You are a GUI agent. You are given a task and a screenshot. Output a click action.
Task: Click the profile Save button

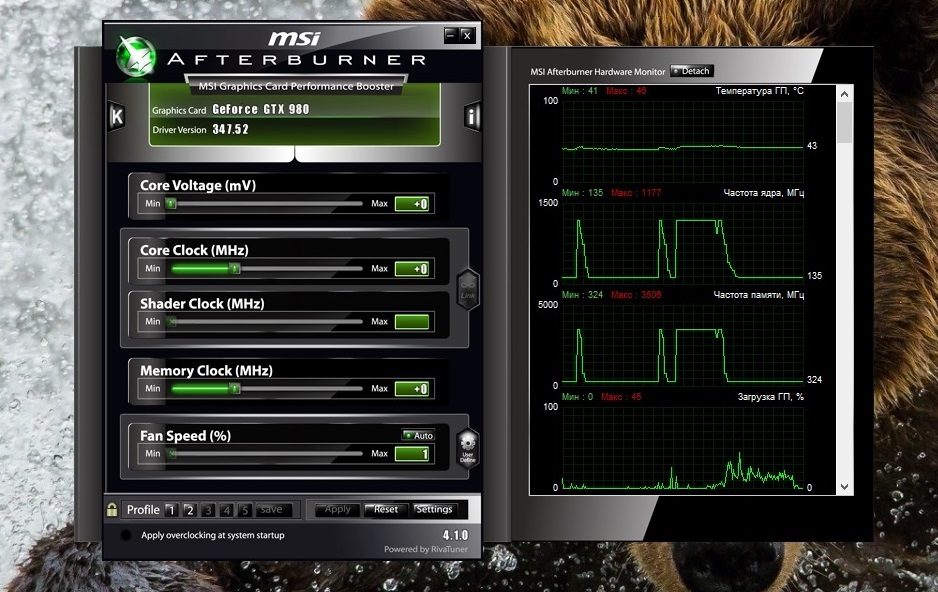point(274,510)
